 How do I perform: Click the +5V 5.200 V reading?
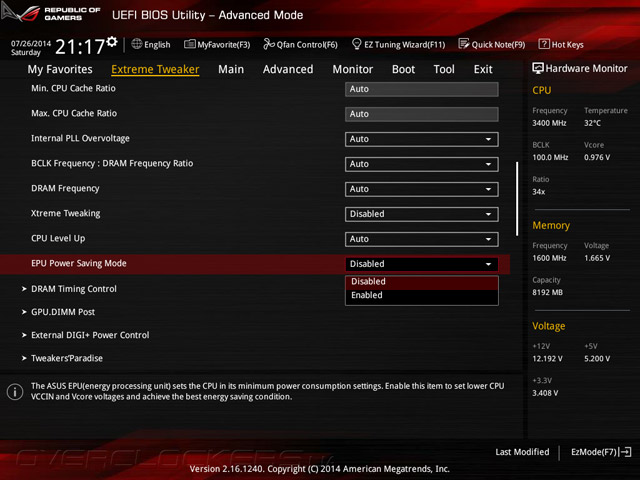pos(597,358)
